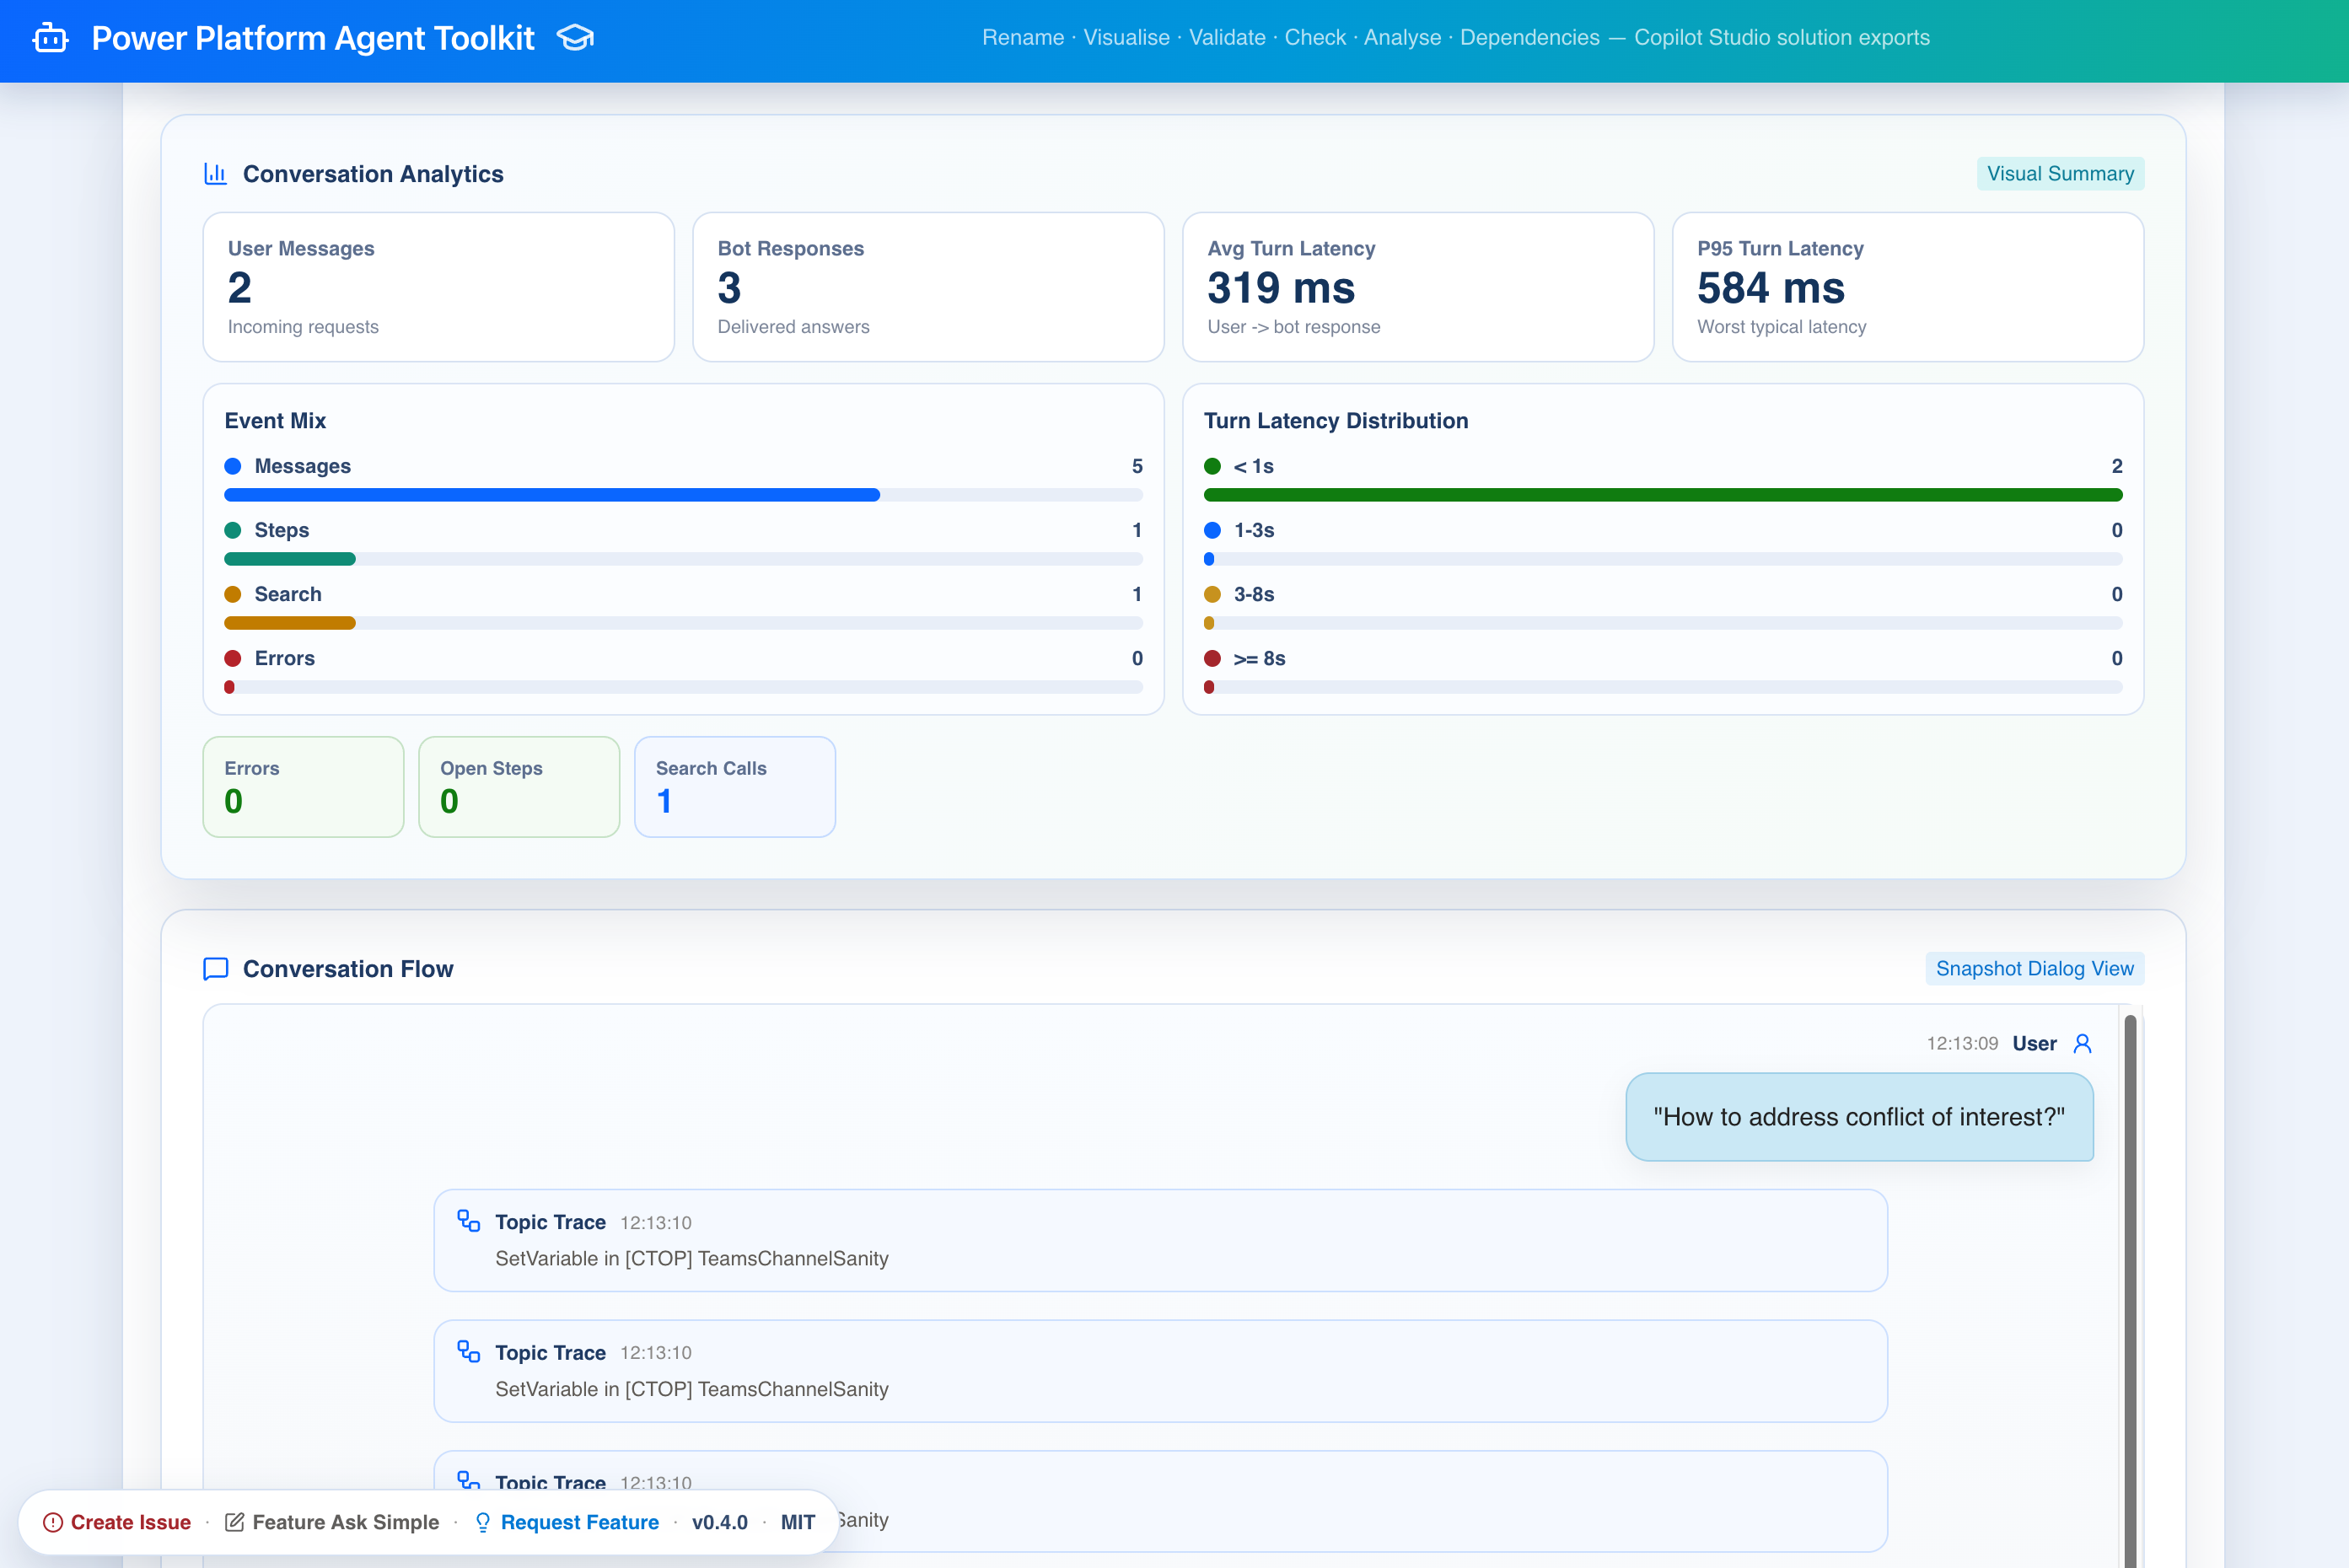Image resolution: width=2349 pixels, height=1568 pixels.
Task: Click the speech bubble icon beside Conversation Flow
Action: 215,968
